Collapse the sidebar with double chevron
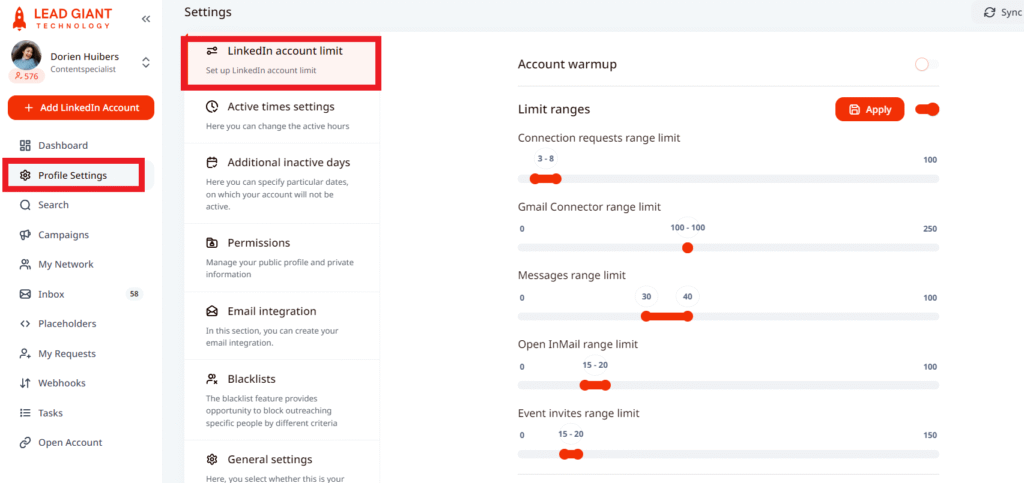The height and width of the screenshot is (483, 1024). point(146,18)
